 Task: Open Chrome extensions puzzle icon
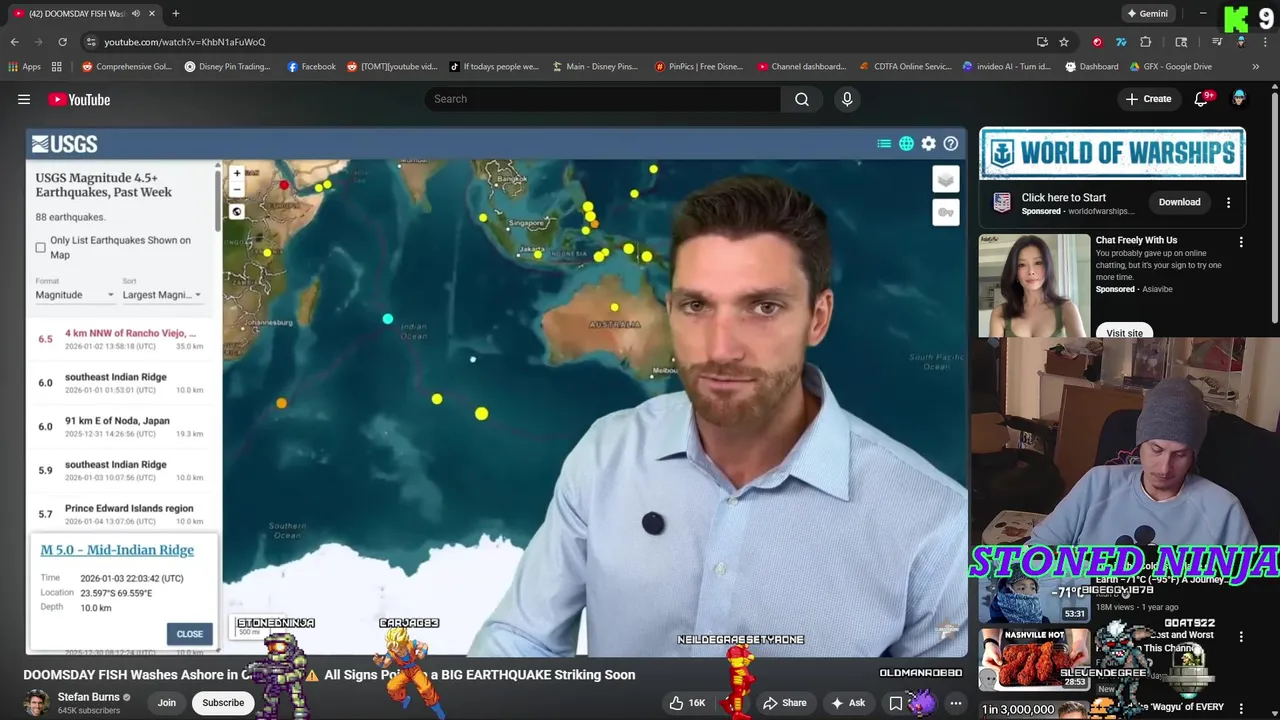1146,42
